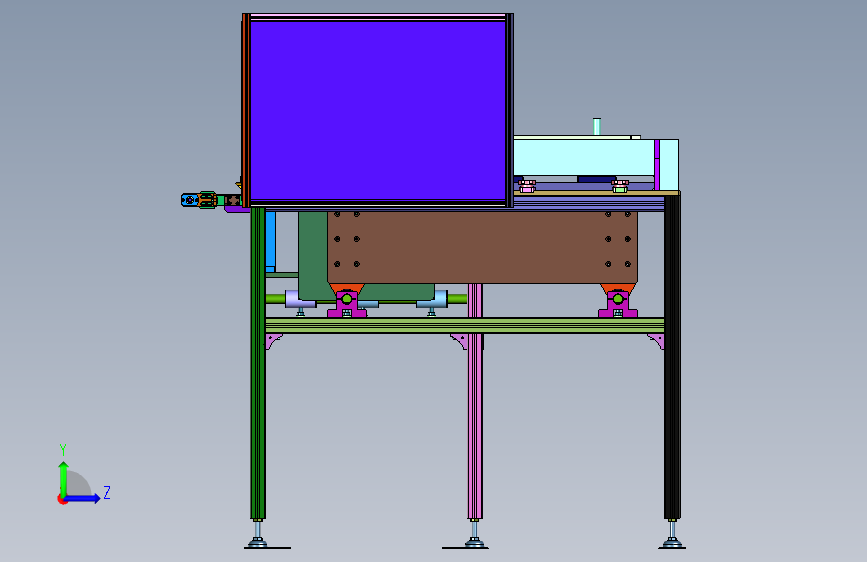This screenshot has height=562, width=867.
Task: Pick the dark green left frame leg
Action: pos(258,363)
